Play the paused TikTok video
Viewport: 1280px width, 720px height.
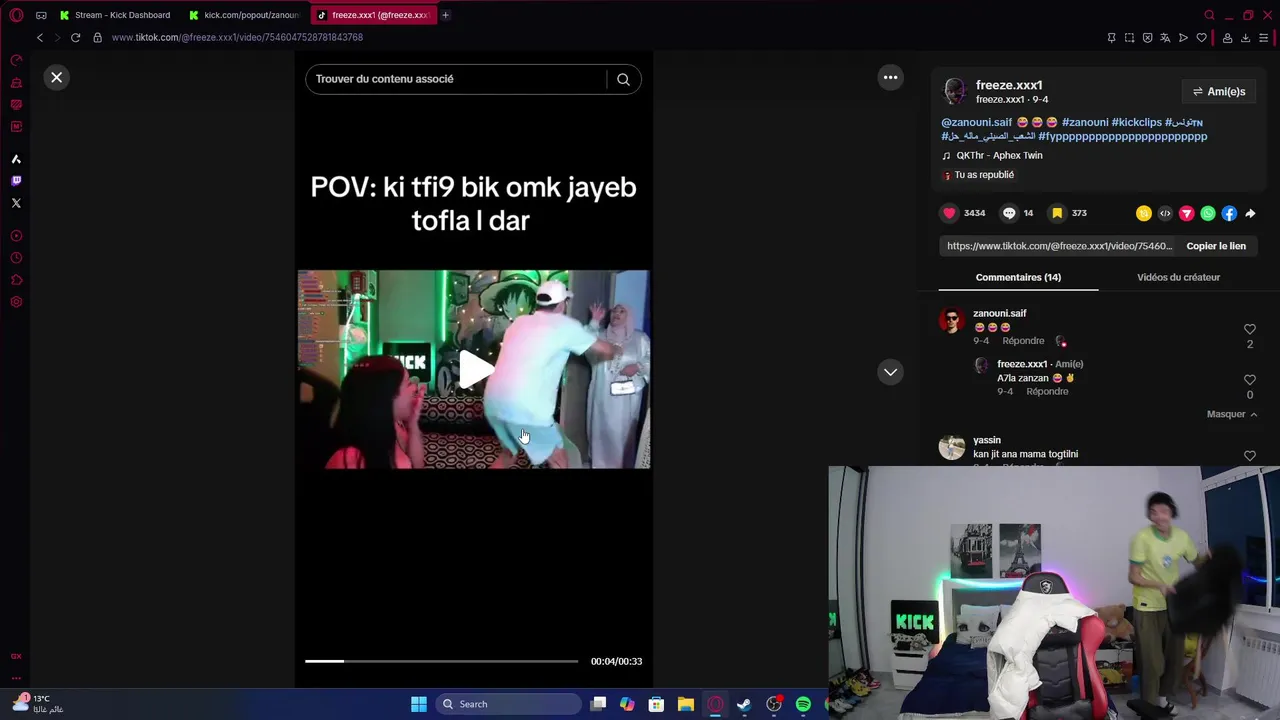click(474, 369)
